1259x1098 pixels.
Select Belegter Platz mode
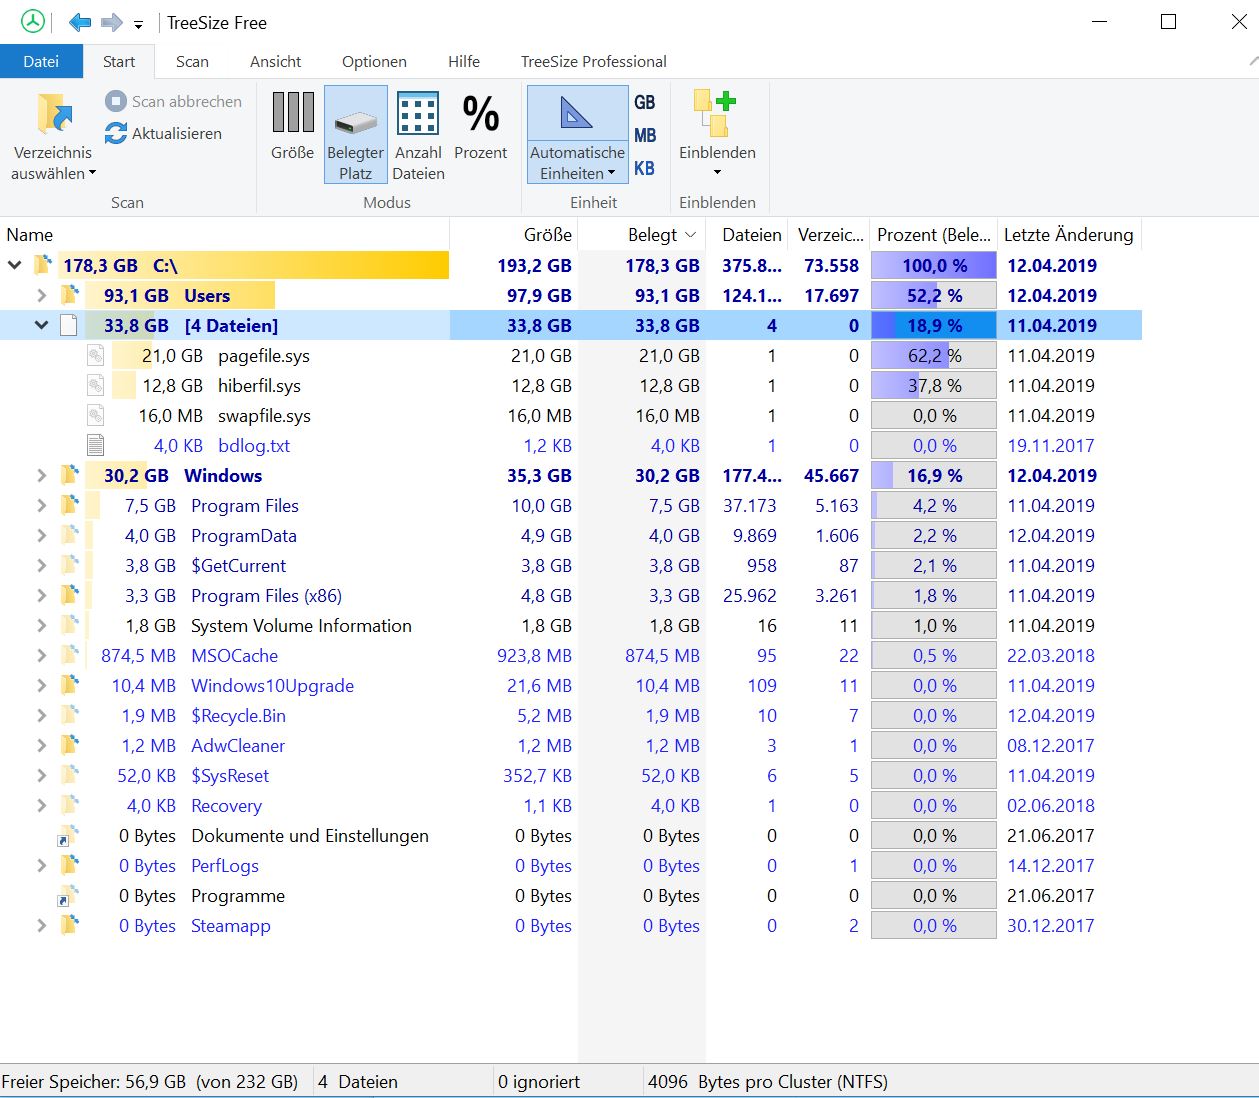click(x=355, y=135)
